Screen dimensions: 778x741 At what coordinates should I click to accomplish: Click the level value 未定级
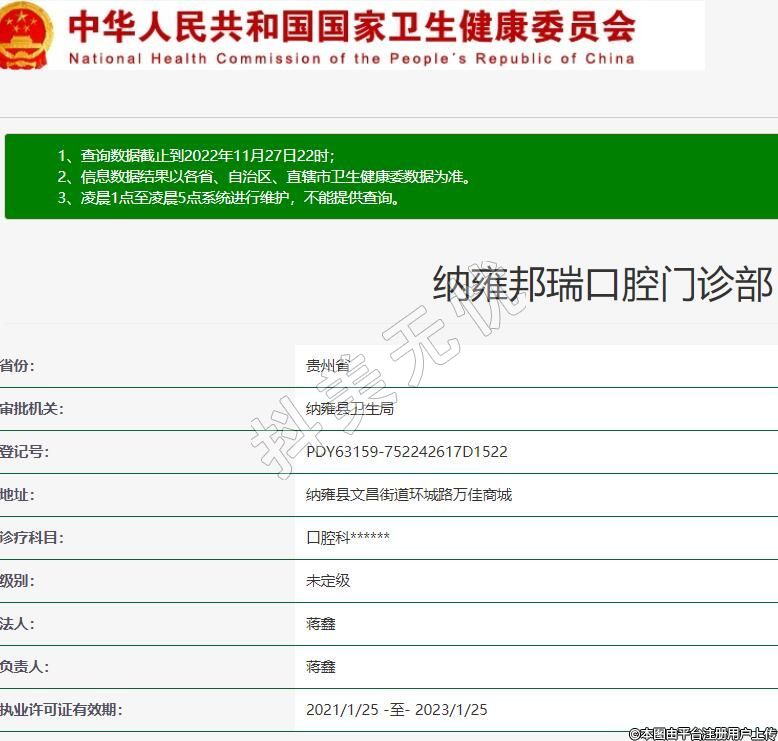[x=327, y=581]
